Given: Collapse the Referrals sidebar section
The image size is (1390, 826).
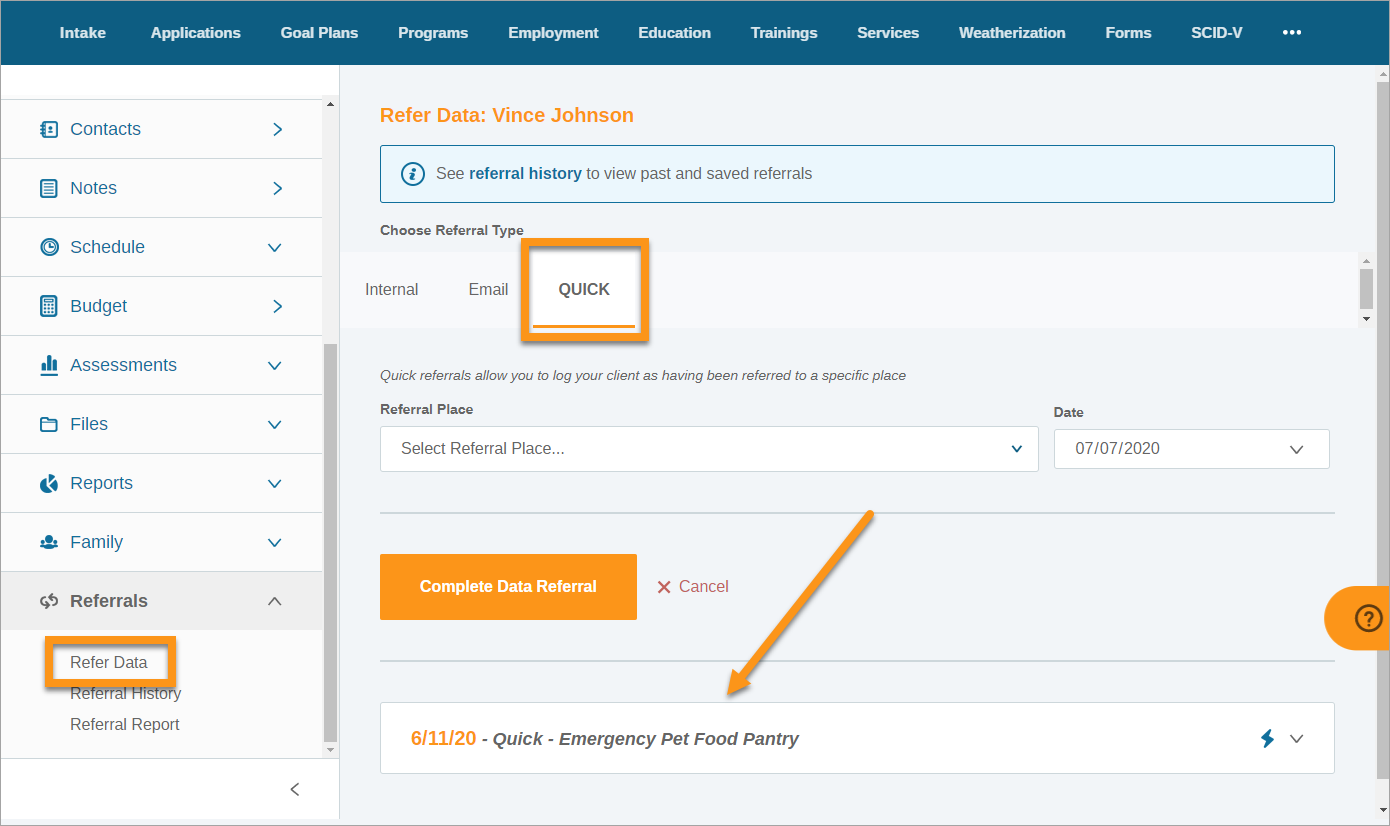Looking at the screenshot, I should [x=275, y=601].
